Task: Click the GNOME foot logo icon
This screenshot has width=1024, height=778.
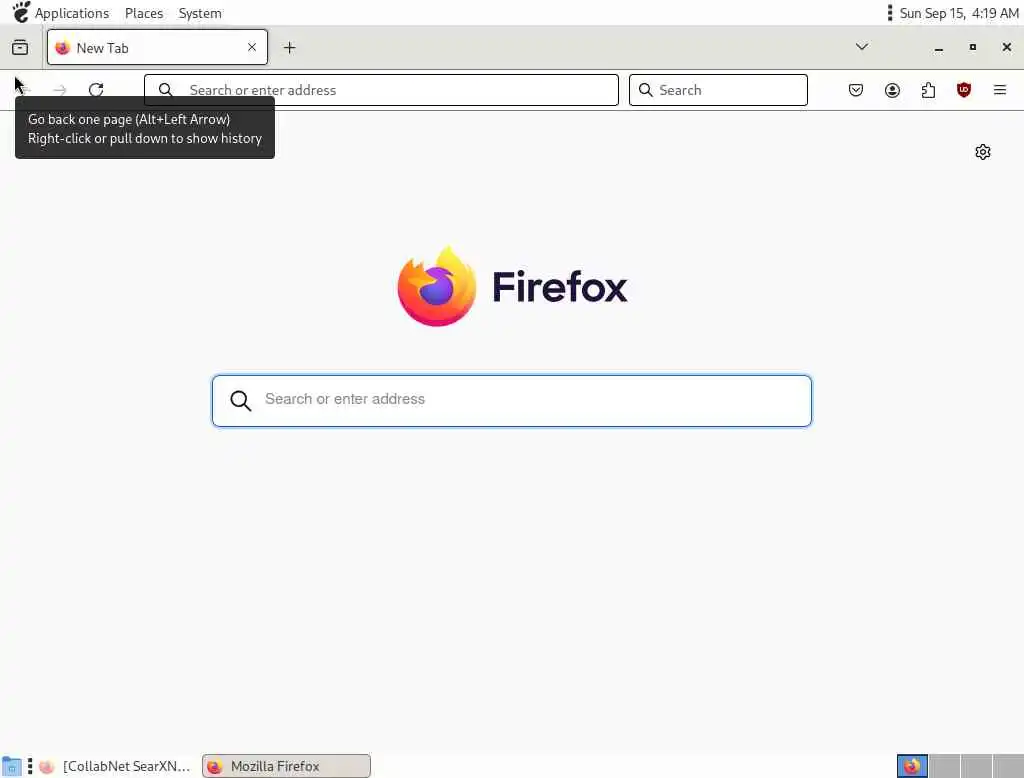Action: coord(21,12)
